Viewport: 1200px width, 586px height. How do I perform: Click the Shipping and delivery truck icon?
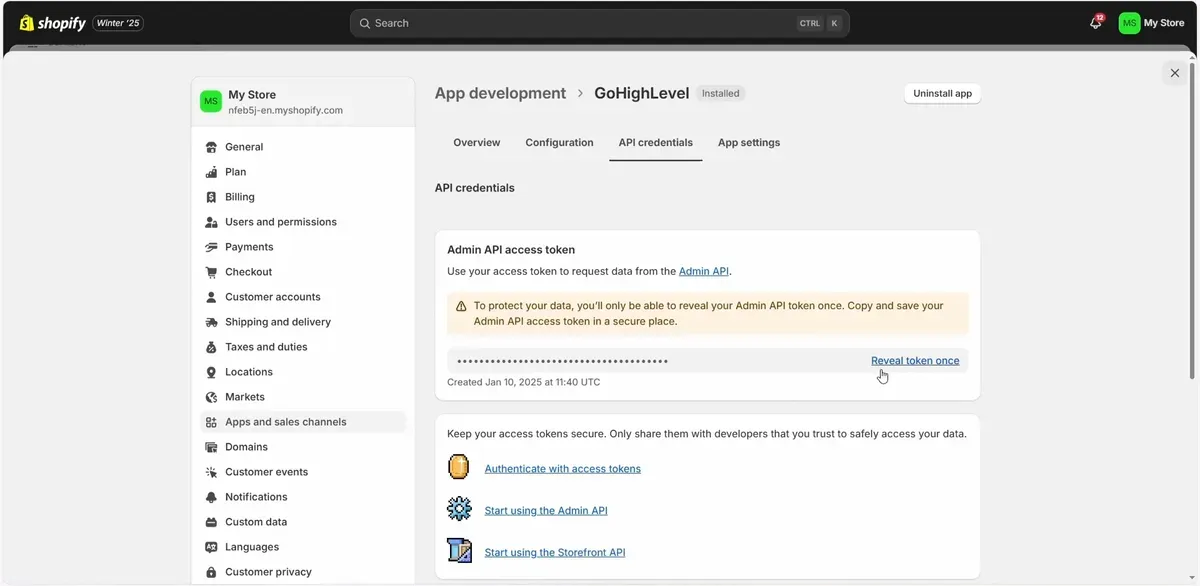211,322
